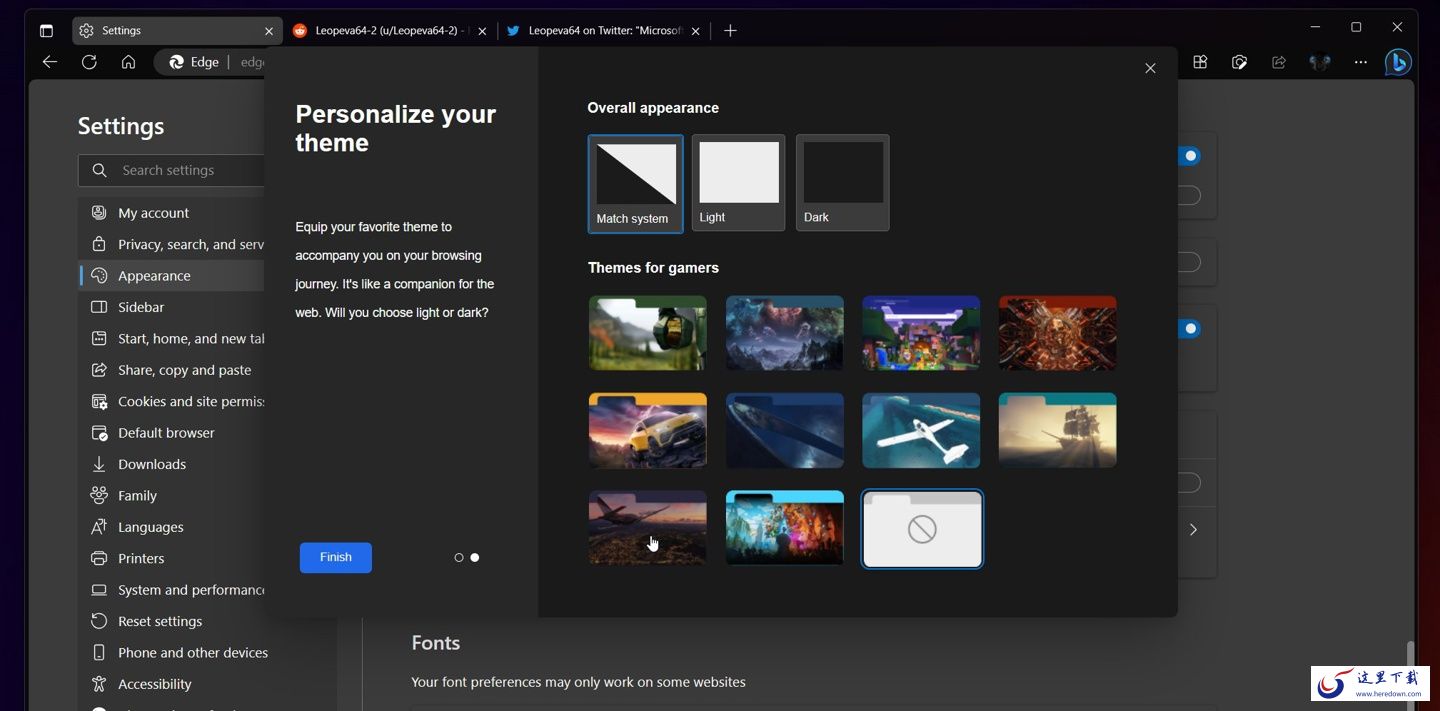Screen dimensions: 1440x711
Task: Select the Match system appearance option
Action: pyautogui.click(x=636, y=184)
